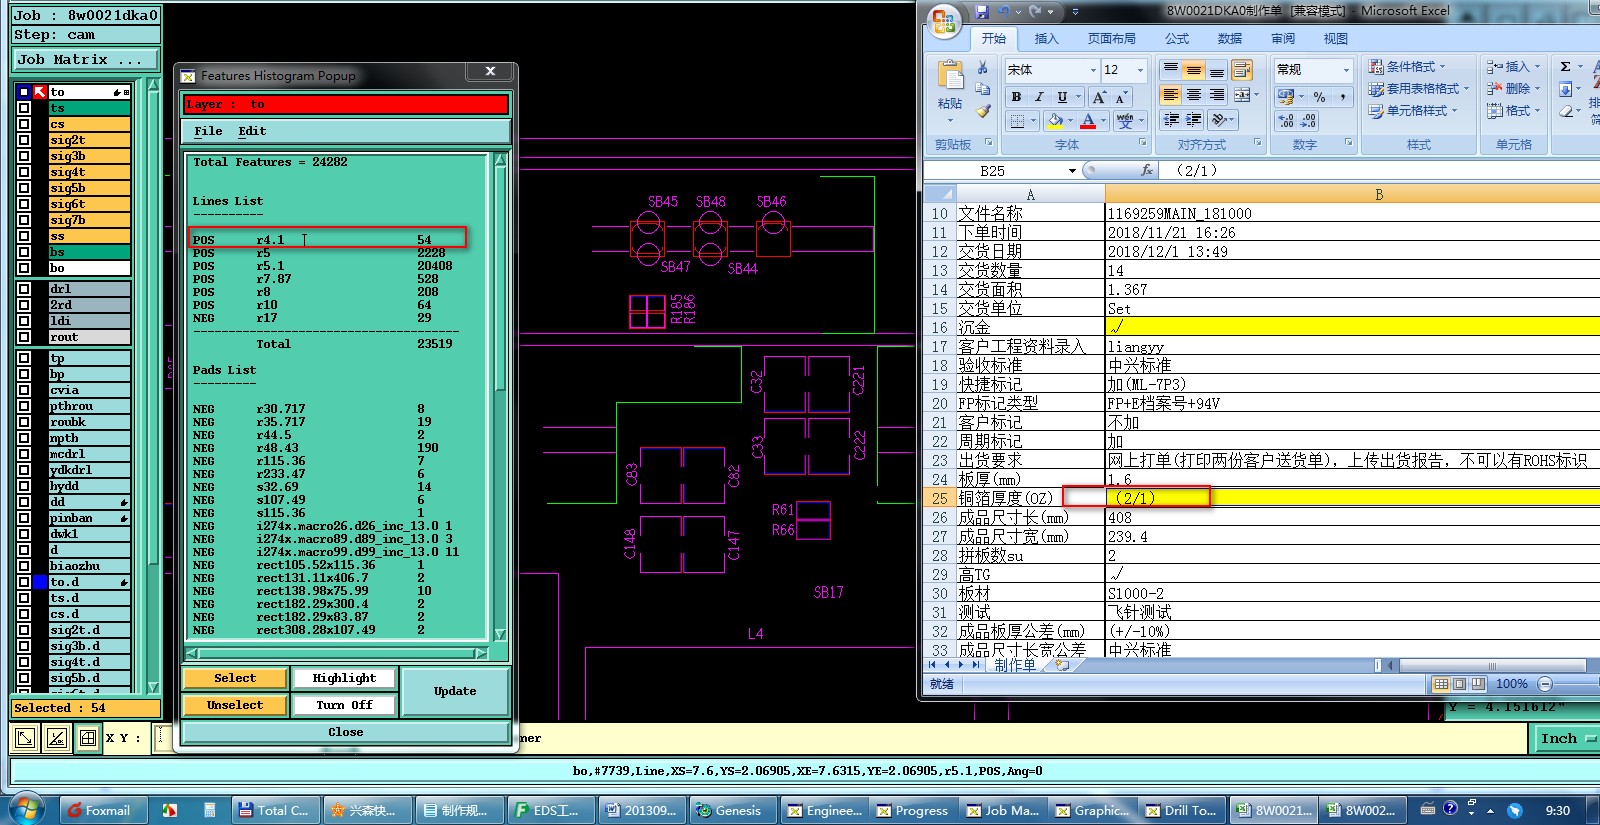The image size is (1600, 825).
Task: Toggle the checkbox for layer ts
Action: [24, 108]
